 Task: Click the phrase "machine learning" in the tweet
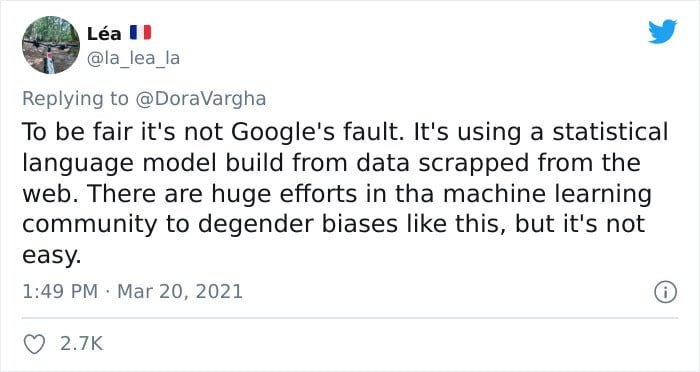(x=547, y=195)
